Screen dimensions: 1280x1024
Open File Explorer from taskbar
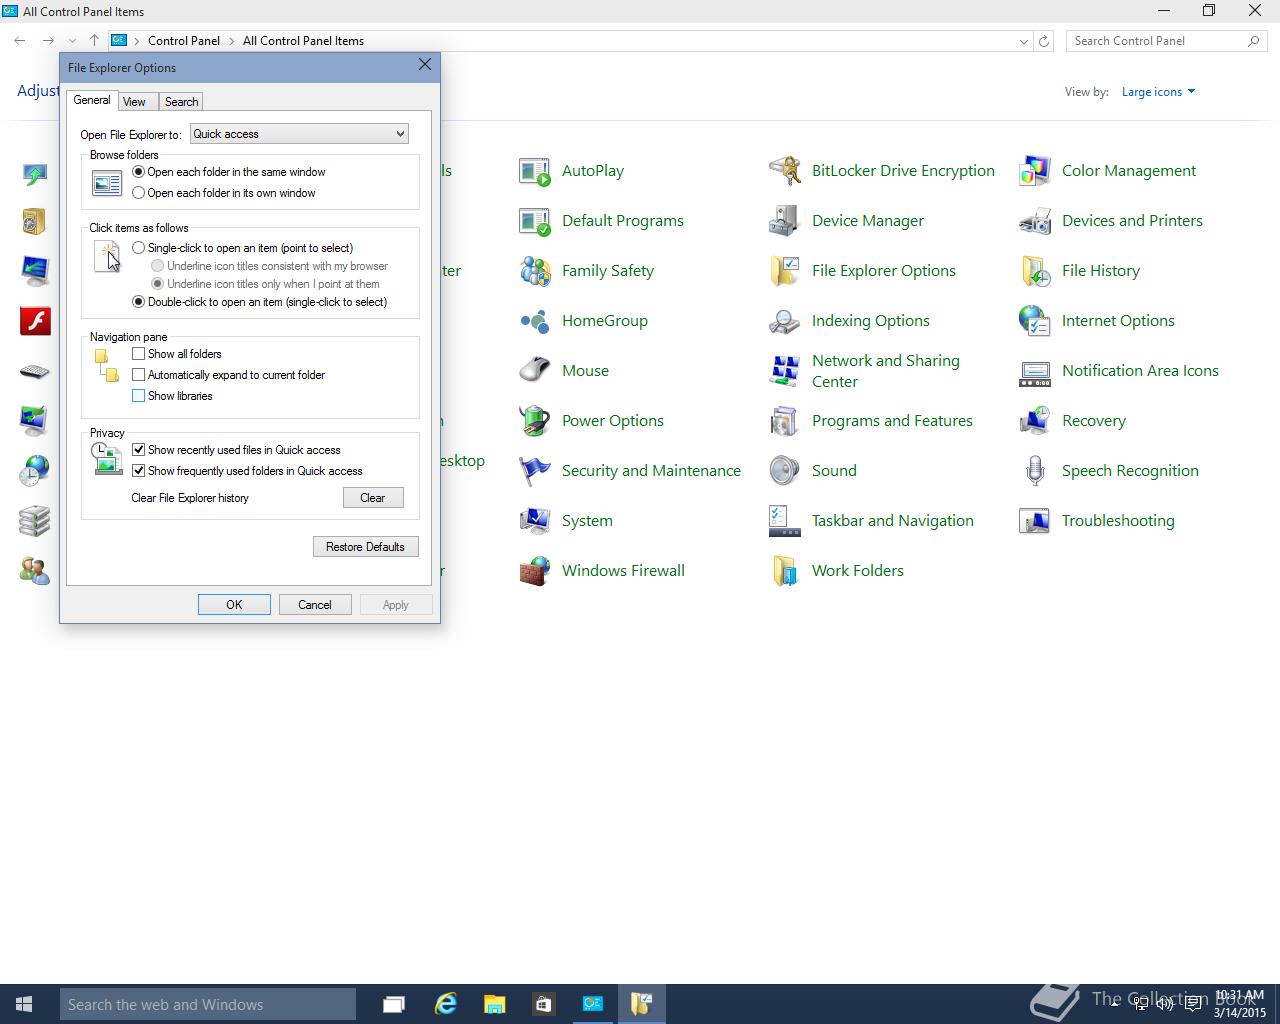(x=494, y=1004)
